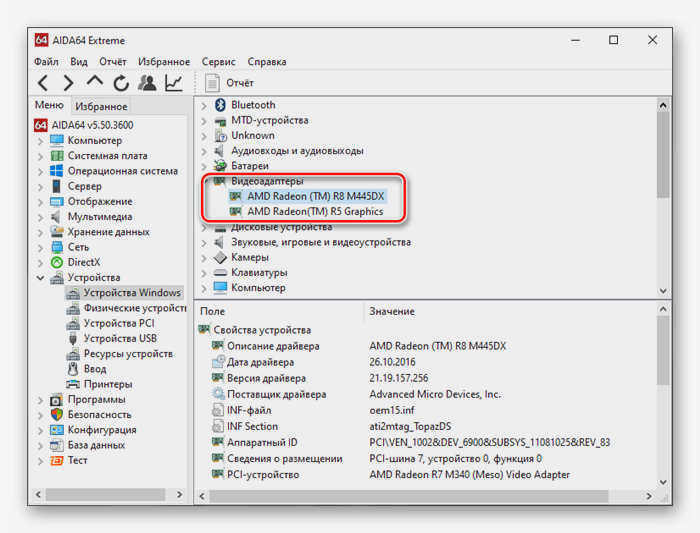Go back with the left arrow toolbar icon
700x533 pixels.
coord(43,83)
